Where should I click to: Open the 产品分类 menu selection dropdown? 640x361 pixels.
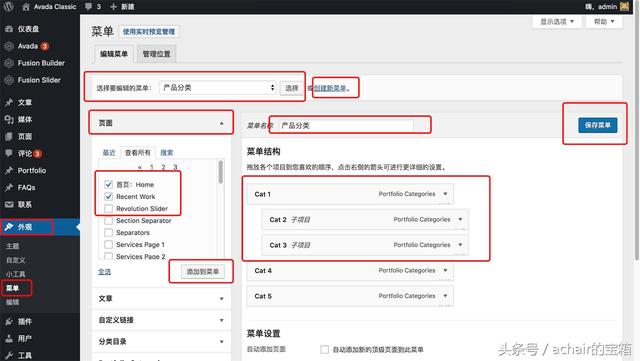pyautogui.click(x=218, y=88)
